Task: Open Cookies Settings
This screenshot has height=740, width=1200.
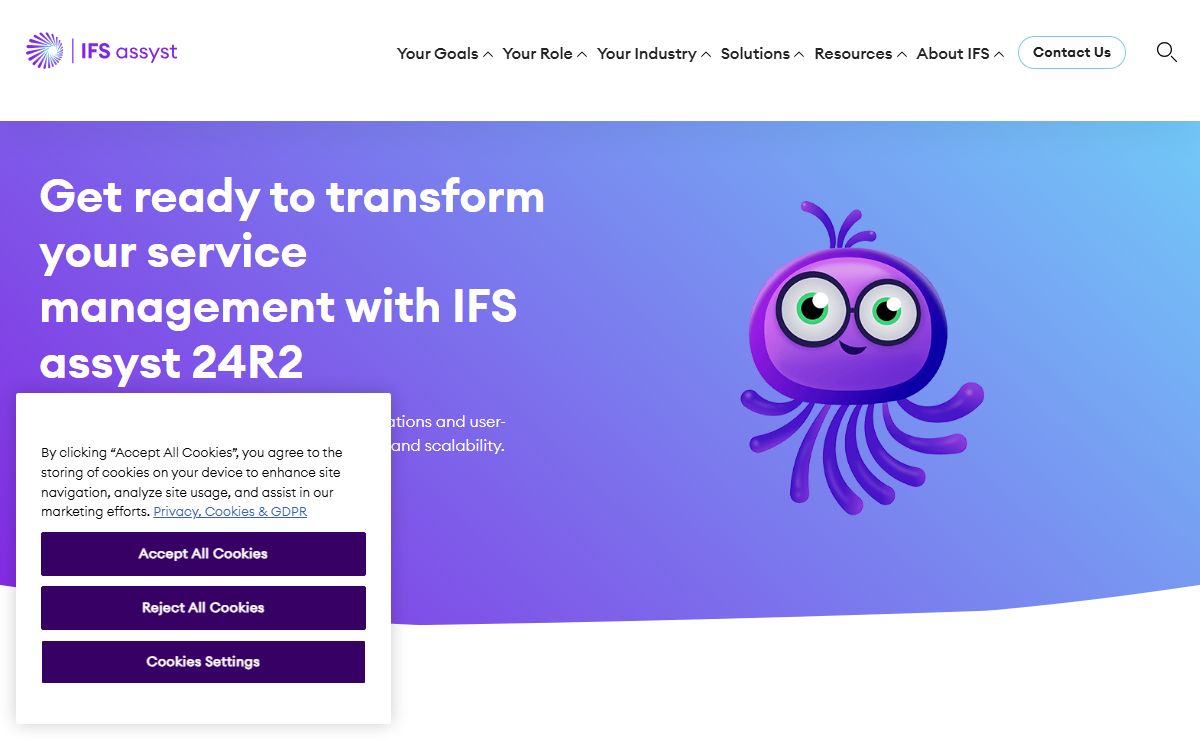Action: 203,662
